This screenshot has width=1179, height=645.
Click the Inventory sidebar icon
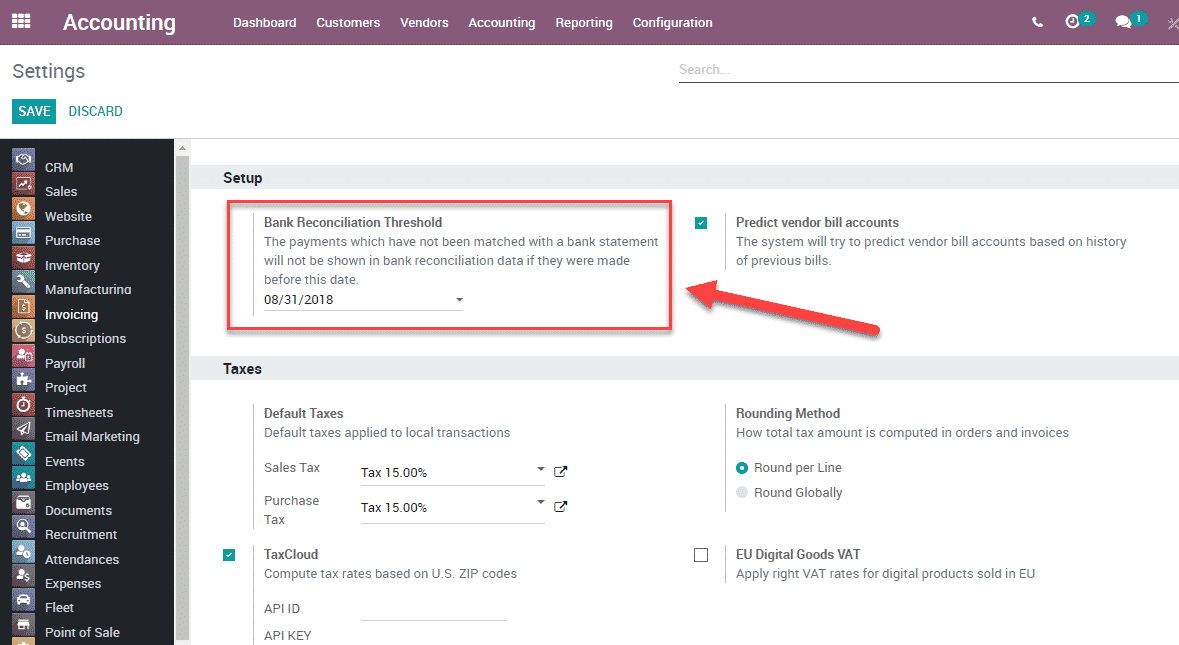pyautogui.click(x=24, y=257)
